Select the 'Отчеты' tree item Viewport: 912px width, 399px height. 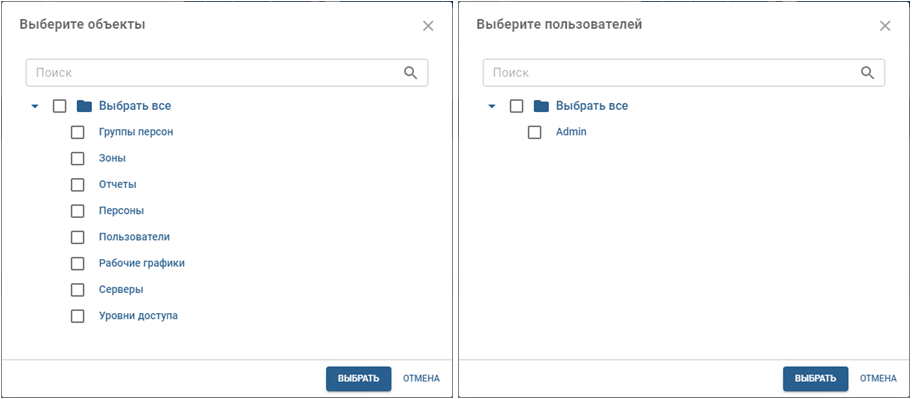117,184
